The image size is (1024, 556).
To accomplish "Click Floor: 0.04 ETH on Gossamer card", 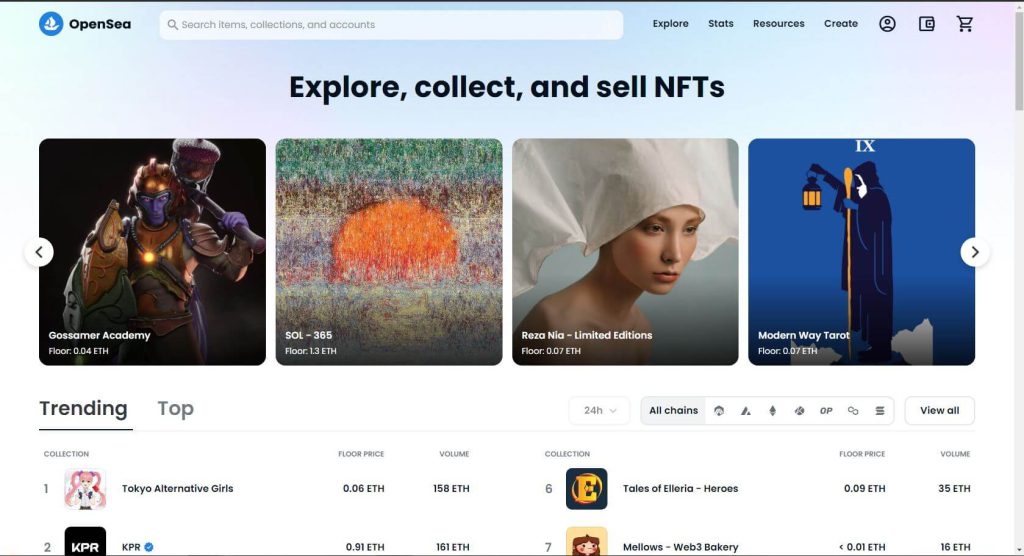I will [x=78, y=352].
